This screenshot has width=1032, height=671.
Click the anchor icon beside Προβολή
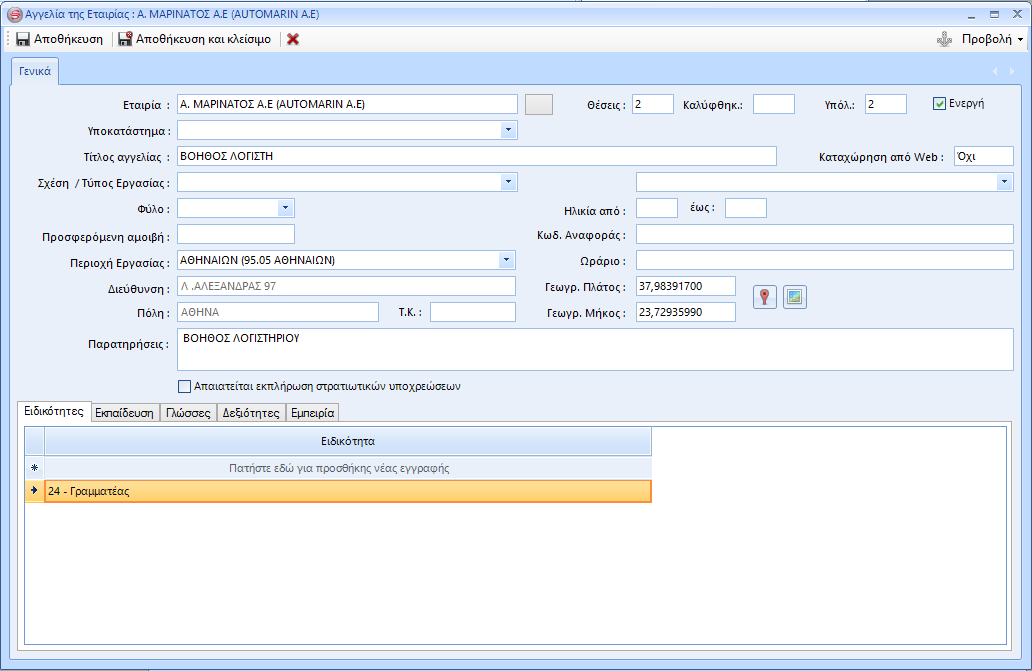point(942,39)
